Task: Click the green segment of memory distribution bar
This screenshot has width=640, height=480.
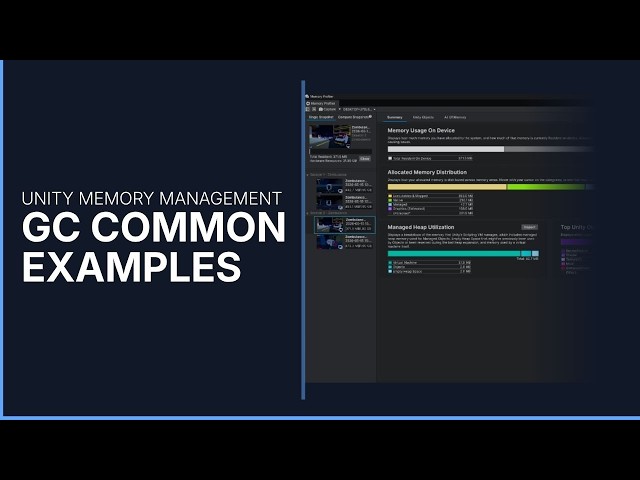Action: [x=546, y=187]
